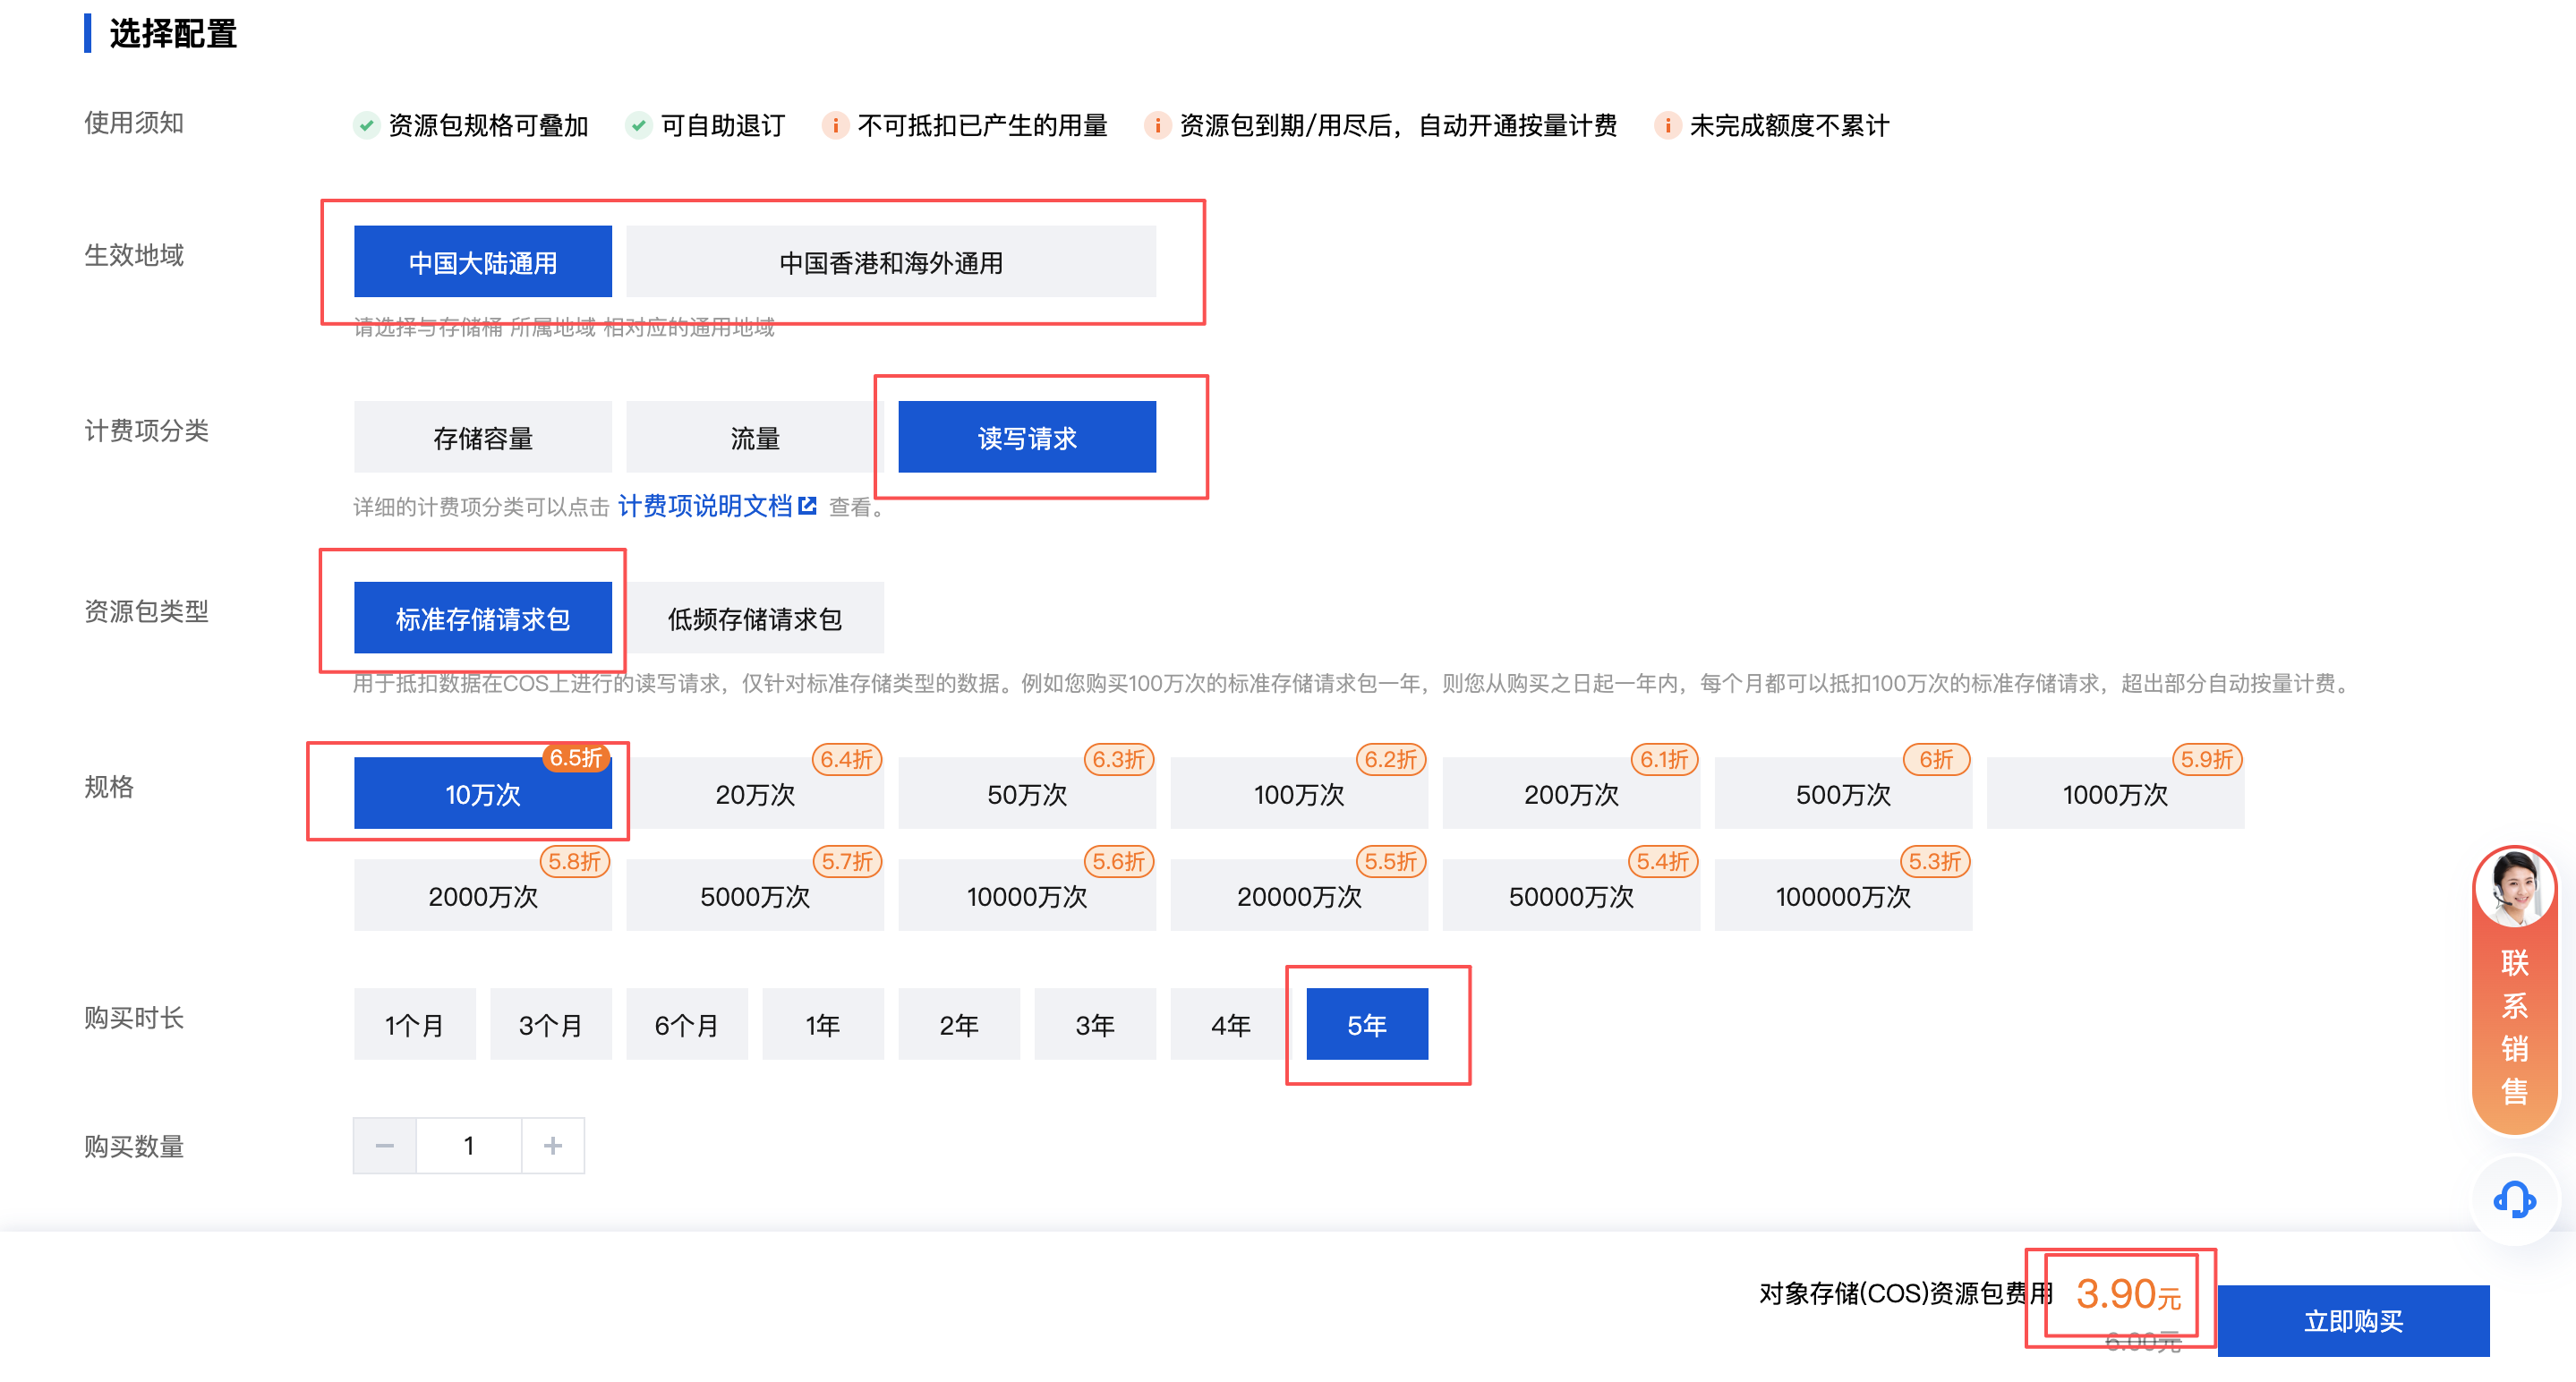Screen dimensions: 2576x1382
Task: Click the headset customer support icon
Action: 2513,1199
